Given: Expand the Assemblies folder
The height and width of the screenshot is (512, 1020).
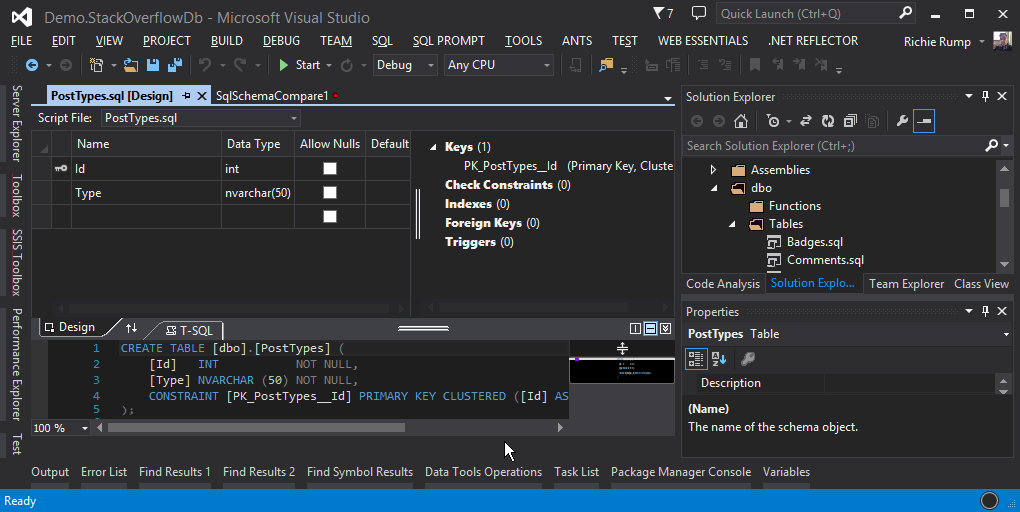Looking at the screenshot, I should (714, 170).
